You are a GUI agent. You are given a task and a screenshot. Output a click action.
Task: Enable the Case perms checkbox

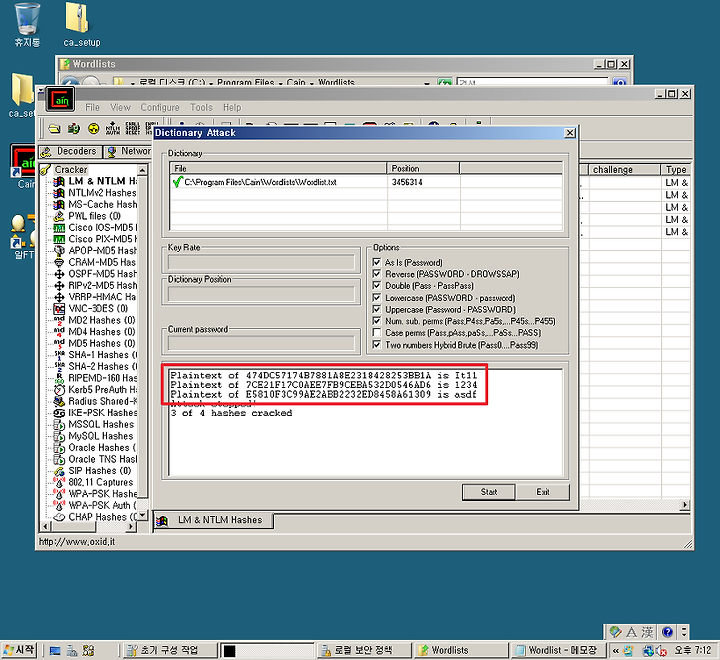tap(377, 333)
